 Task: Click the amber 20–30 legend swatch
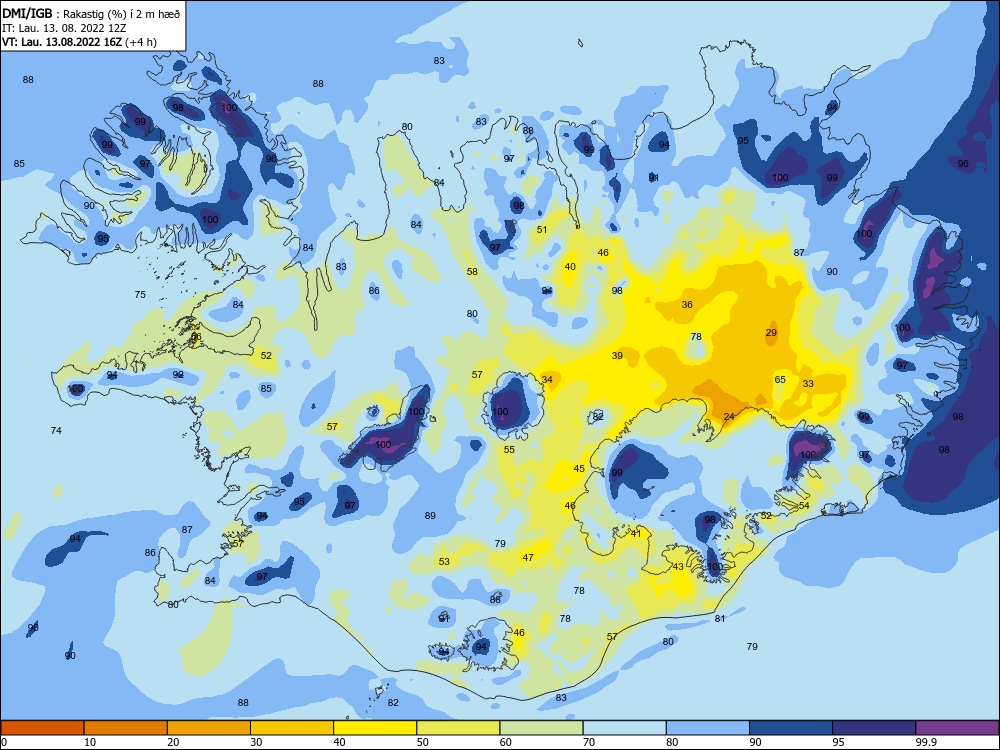[209, 728]
